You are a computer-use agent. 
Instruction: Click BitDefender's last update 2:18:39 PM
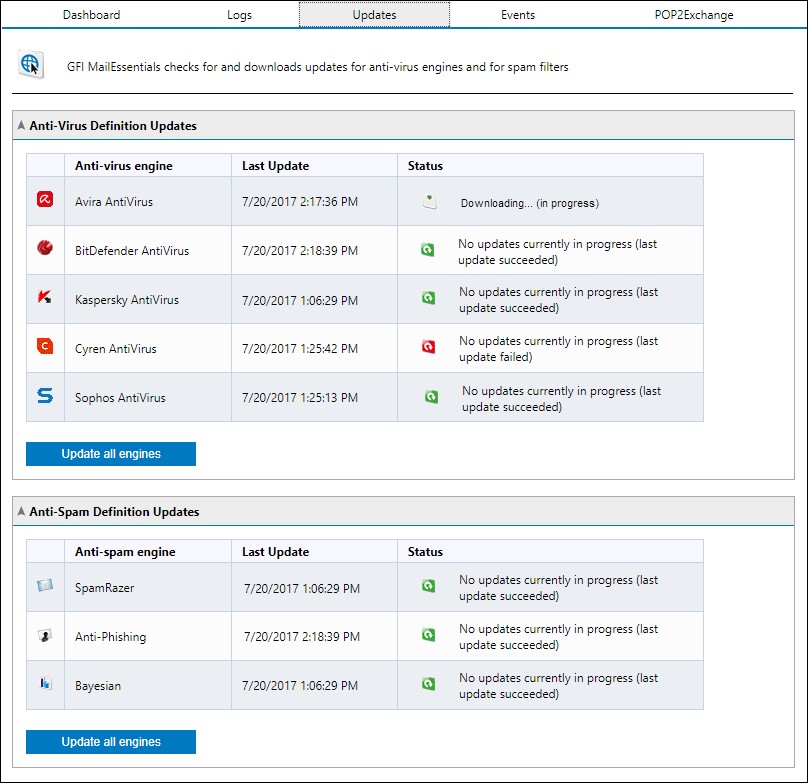(300, 251)
